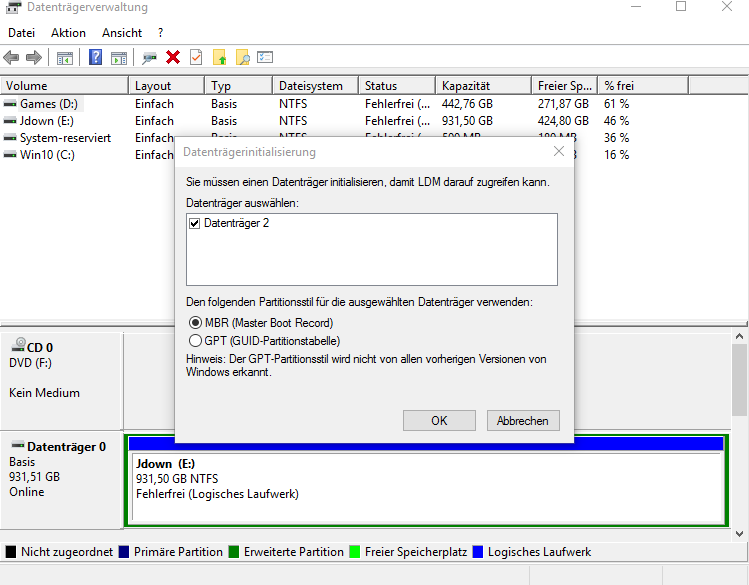Click the folder with green arrow icon
The height and width of the screenshot is (585, 749).
coord(219,58)
